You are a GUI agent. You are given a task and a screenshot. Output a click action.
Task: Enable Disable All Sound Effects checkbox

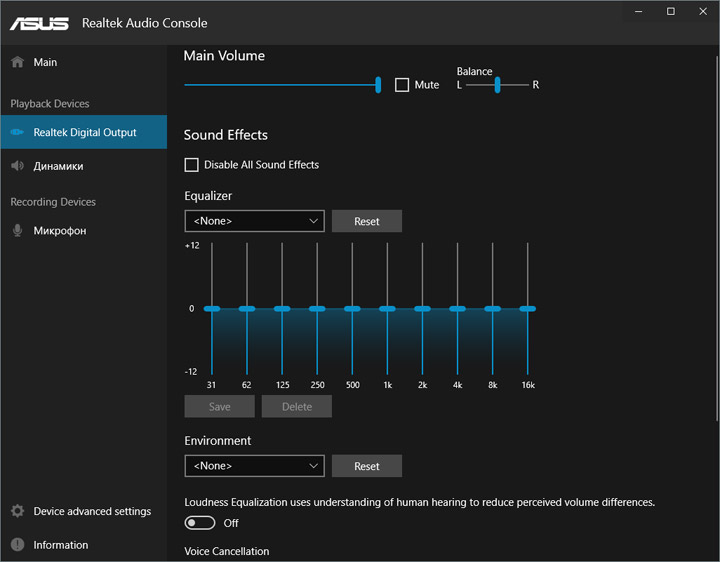click(x=192, y=165)
